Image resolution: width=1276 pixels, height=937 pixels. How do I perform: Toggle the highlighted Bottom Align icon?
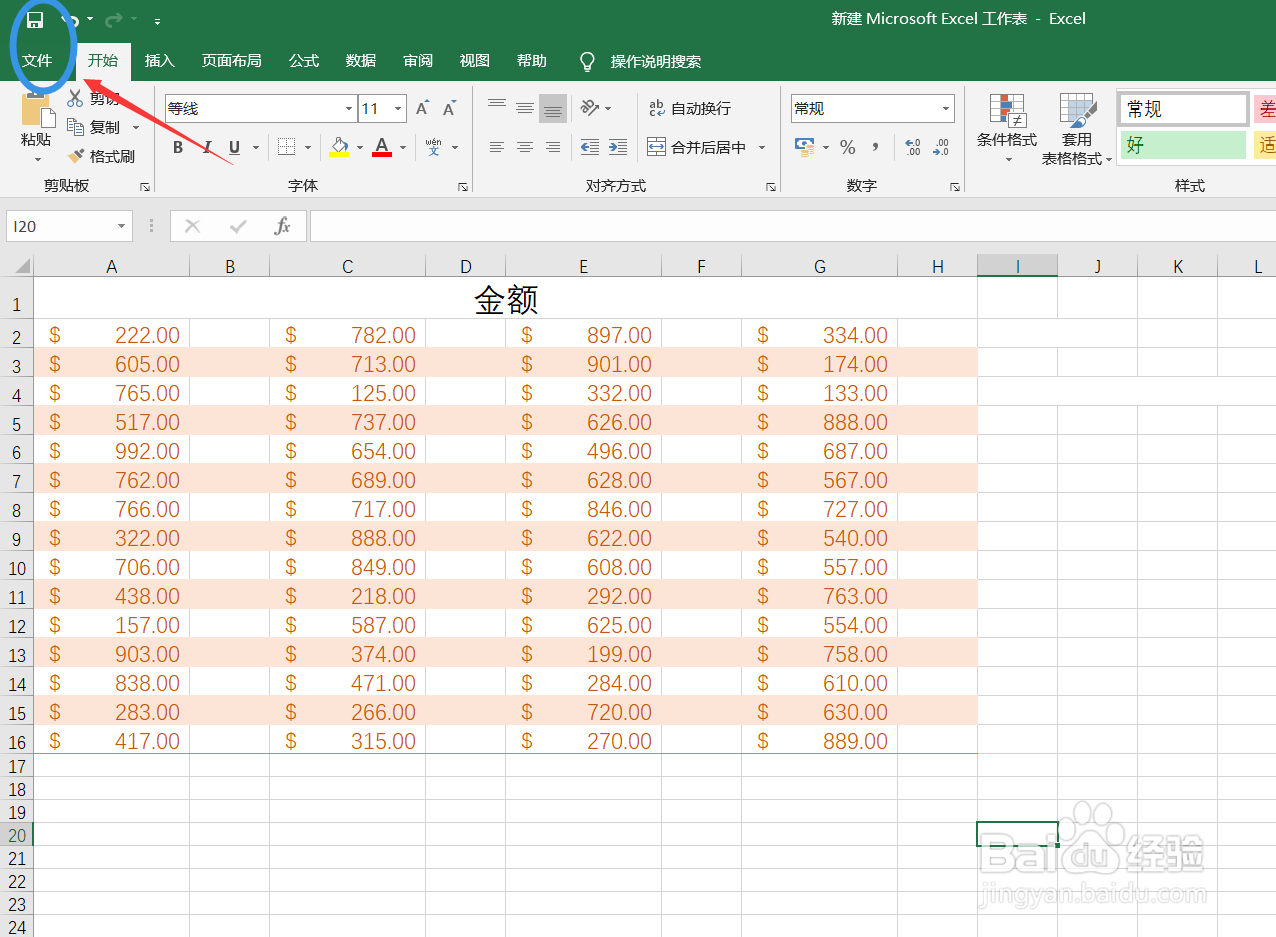click(x=553, y=108)
